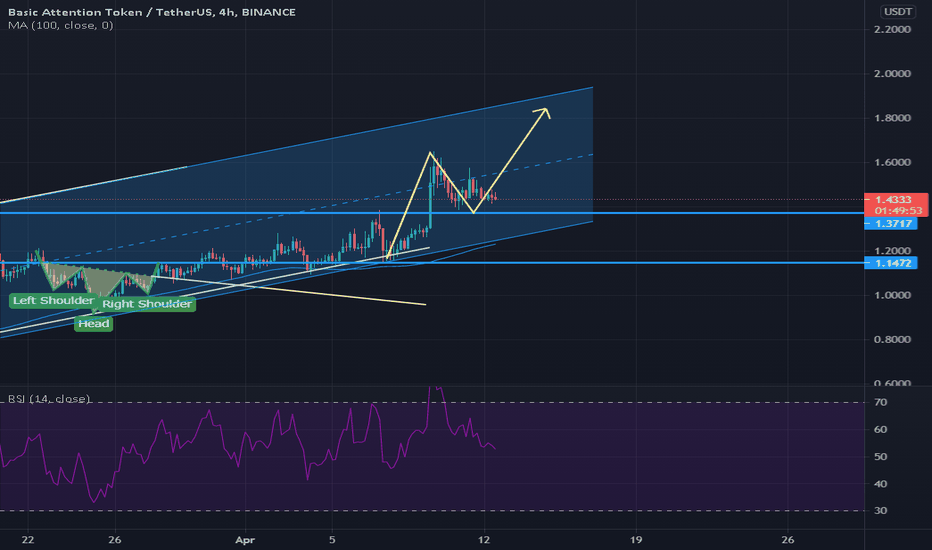Screen dimensions: 932x550
Task: Click the 0.8000 price axis label
Action: click(892, 340)
